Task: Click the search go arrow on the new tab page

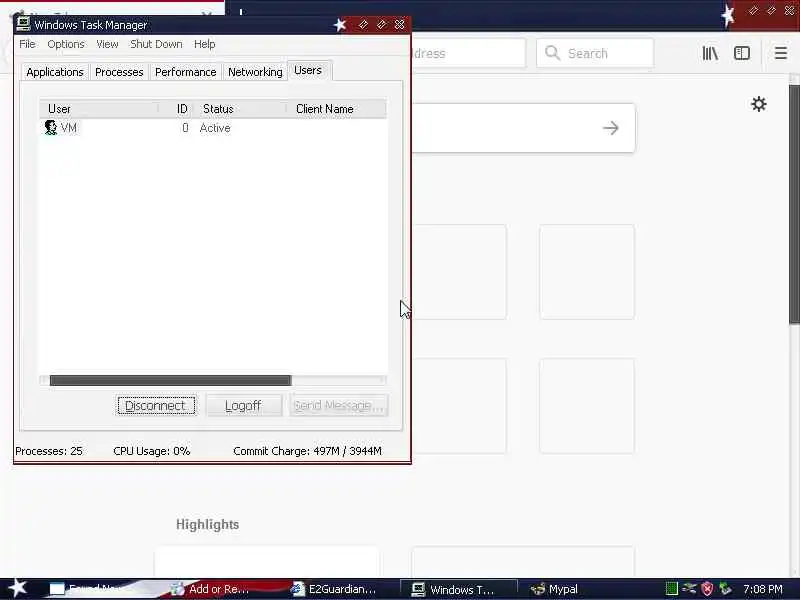Action: 611,128
